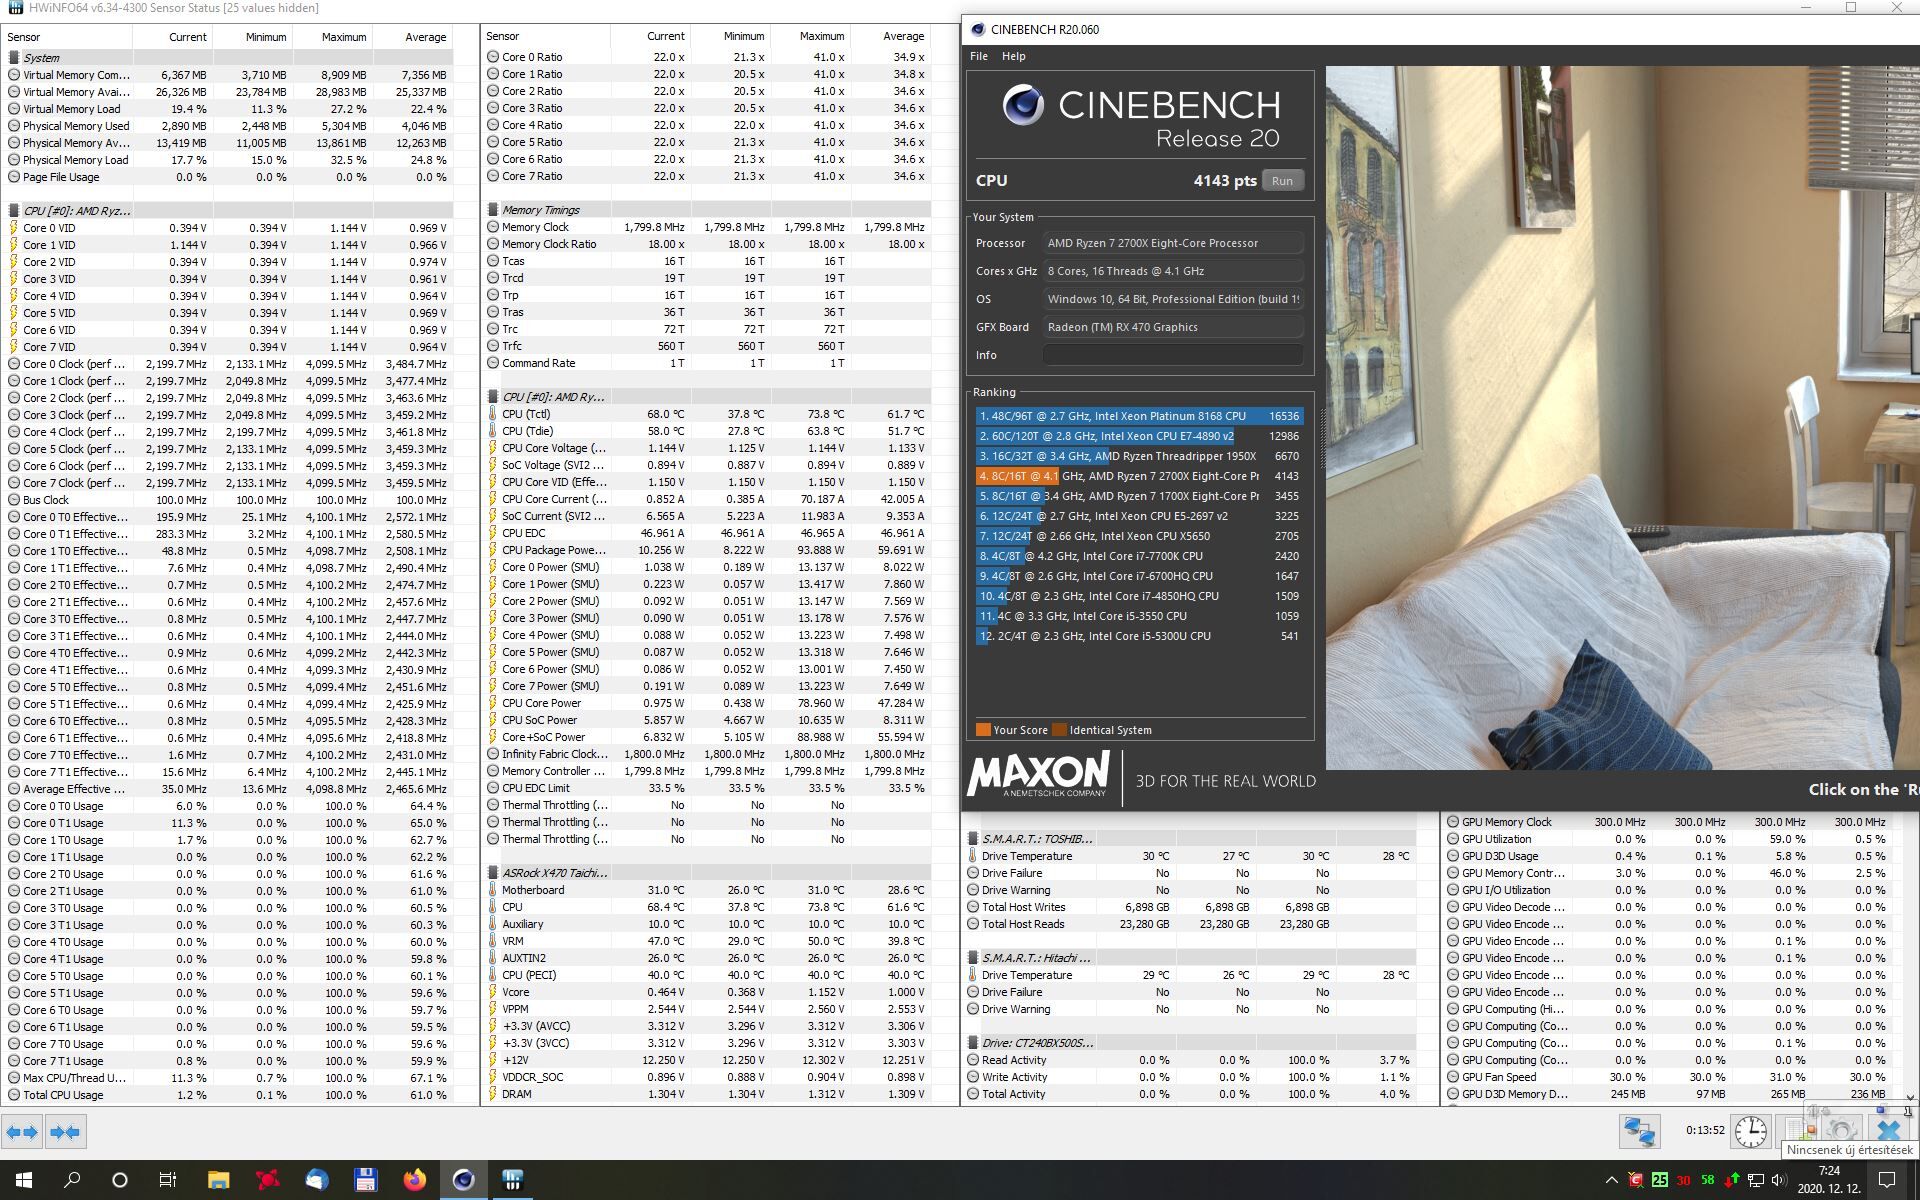Click the Motherboard temperature thermometer icon
Viewport: 1920px width, 1200px height.
[x=493, y=890]
